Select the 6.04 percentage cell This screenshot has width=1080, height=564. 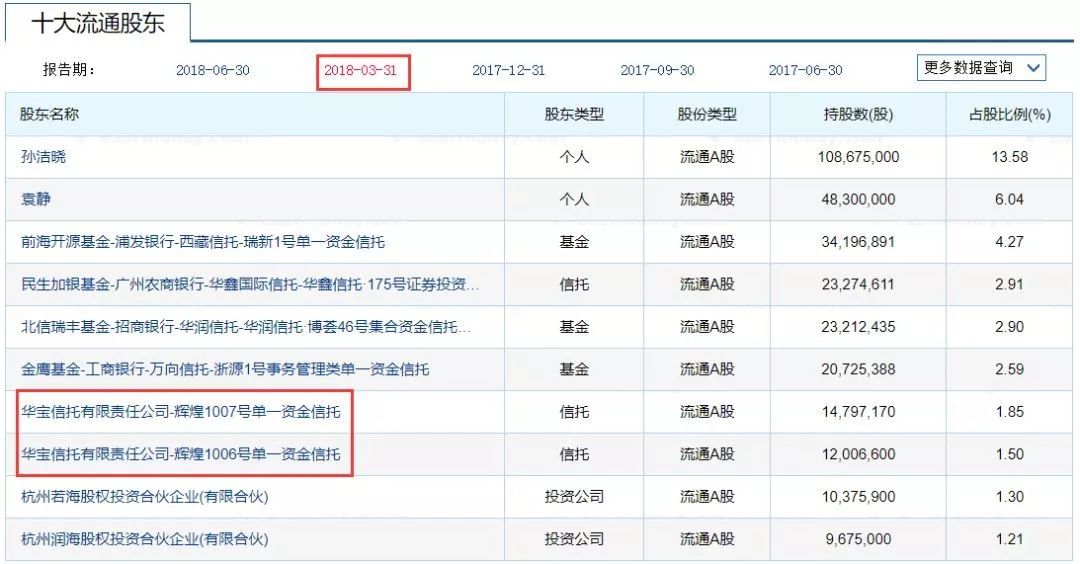click(x=1010, y=200)
